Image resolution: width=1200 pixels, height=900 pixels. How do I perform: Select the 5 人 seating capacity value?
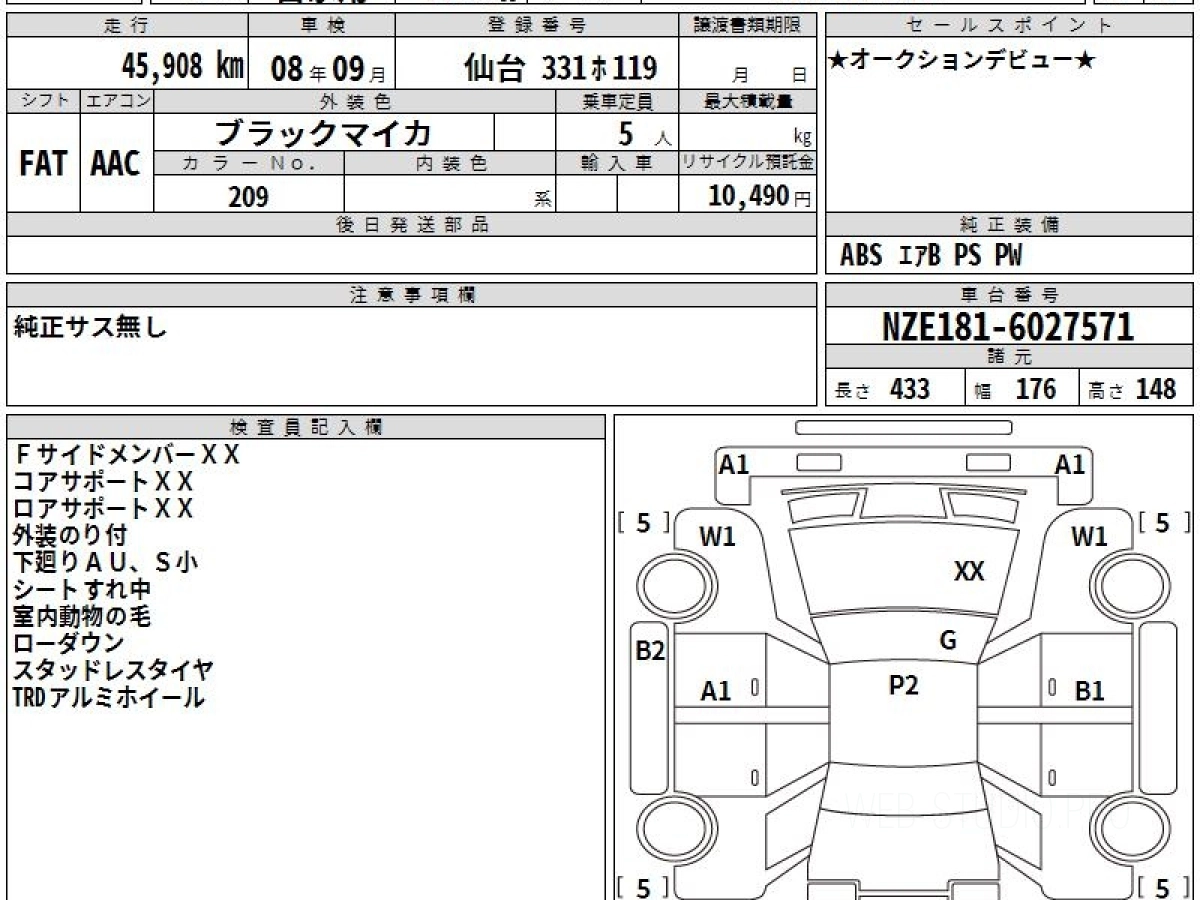[645, 134]
